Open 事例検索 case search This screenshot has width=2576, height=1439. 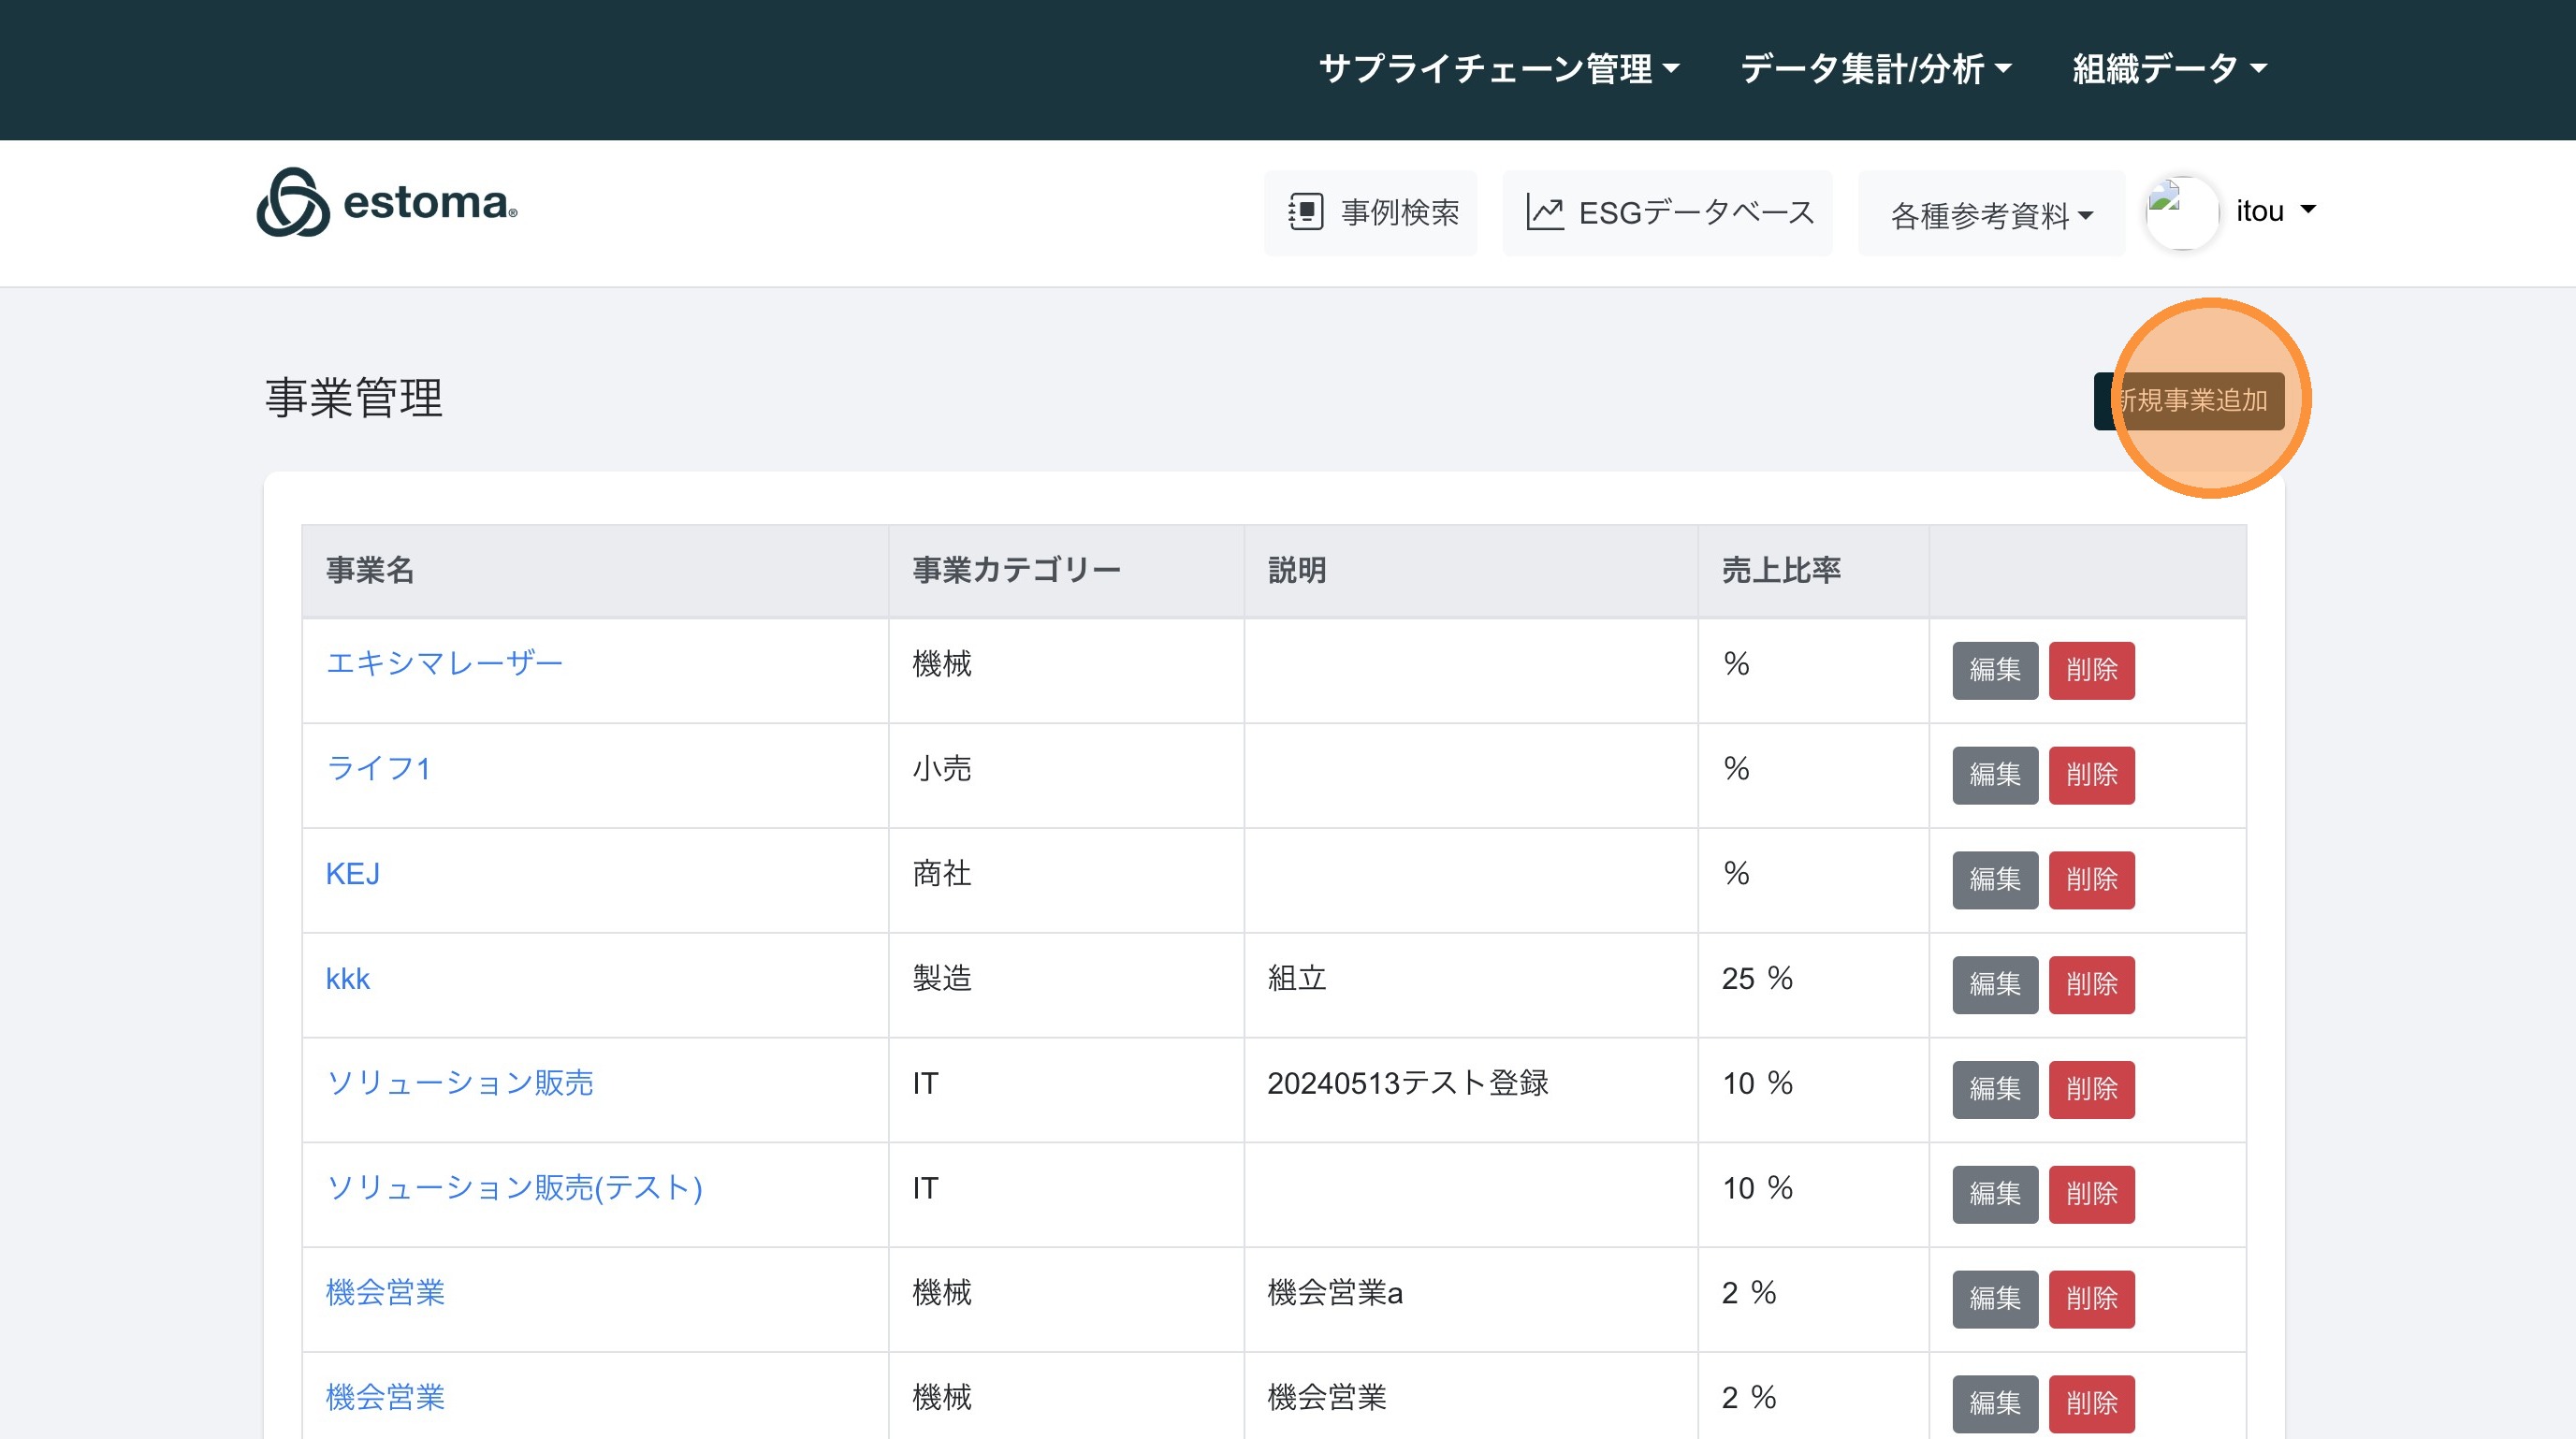pyautogui.click(x=1370, y=212)
